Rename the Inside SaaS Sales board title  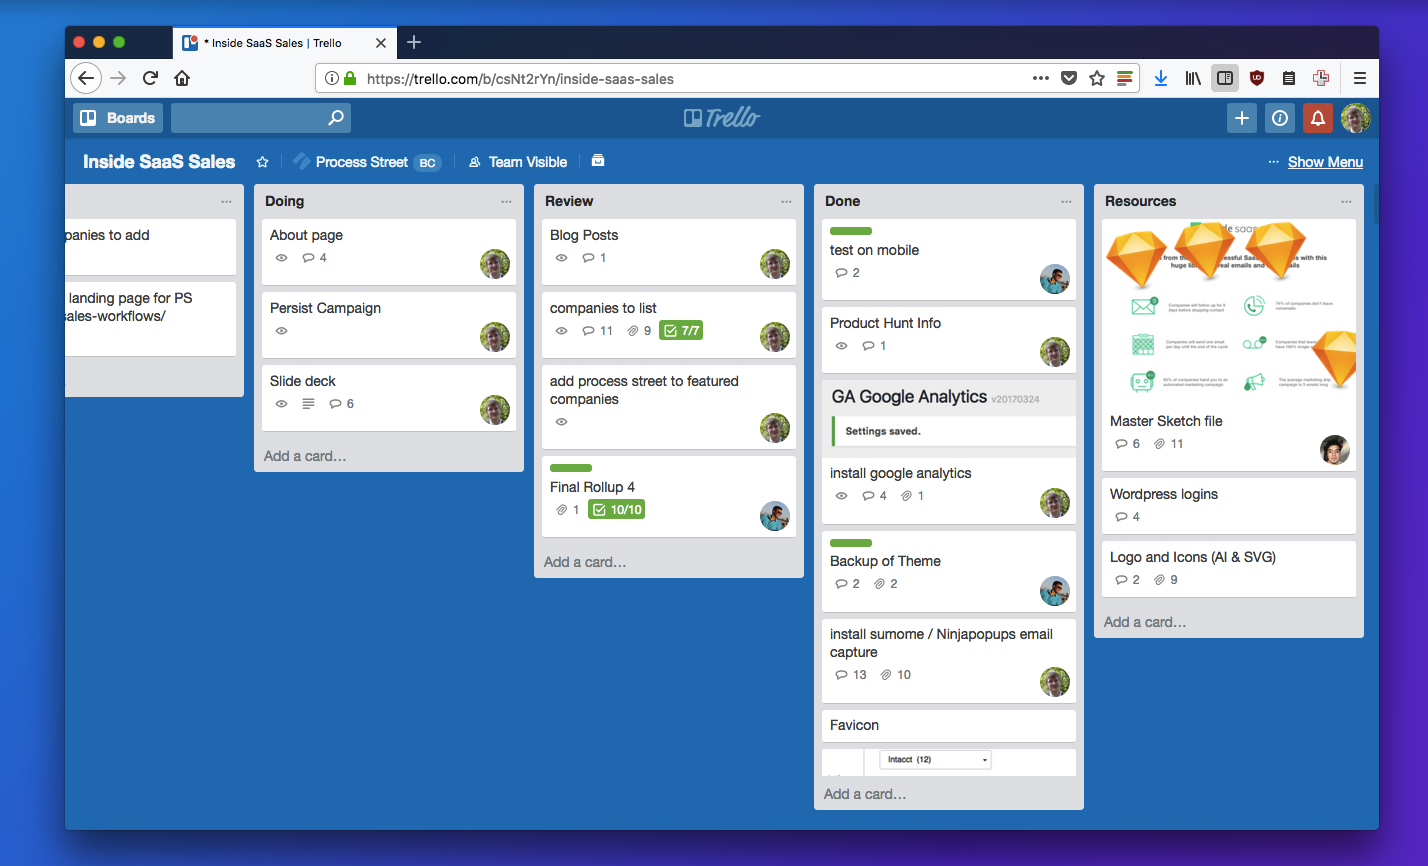(159, 162)
